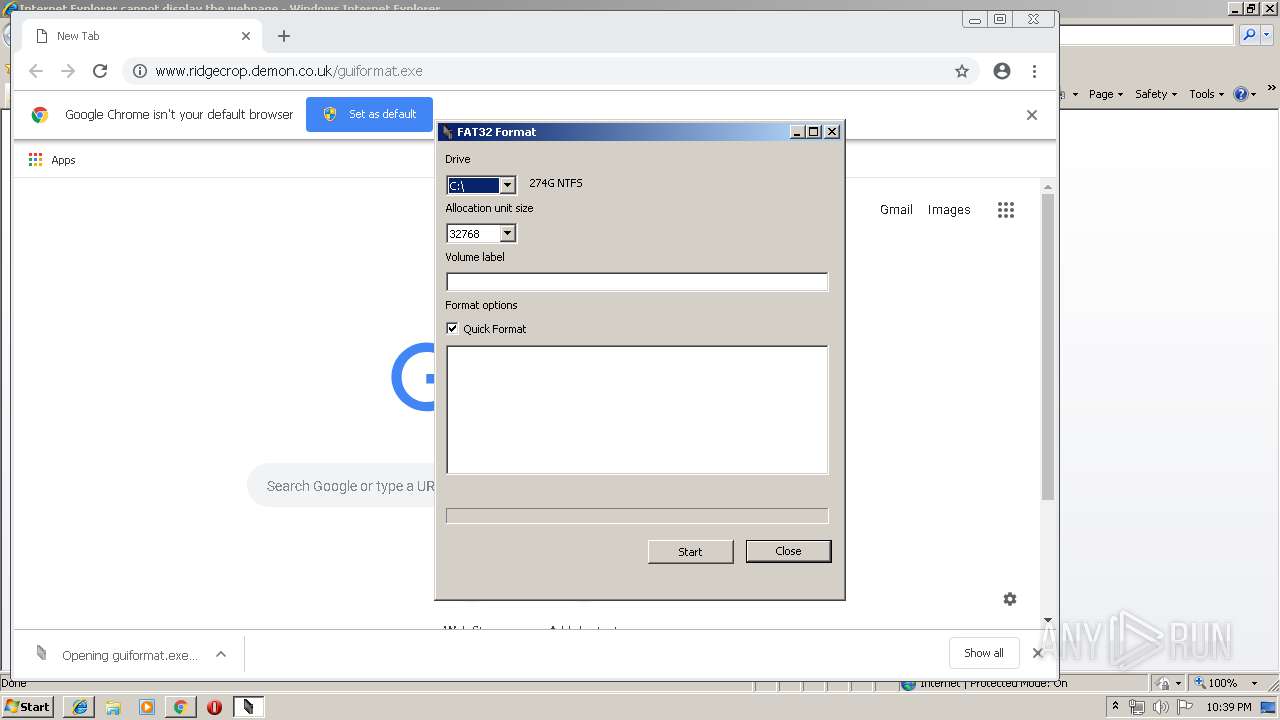Click the FAT32 Format log output box
Viewport: 1280px width, 720px height.
tap(637, 410)
